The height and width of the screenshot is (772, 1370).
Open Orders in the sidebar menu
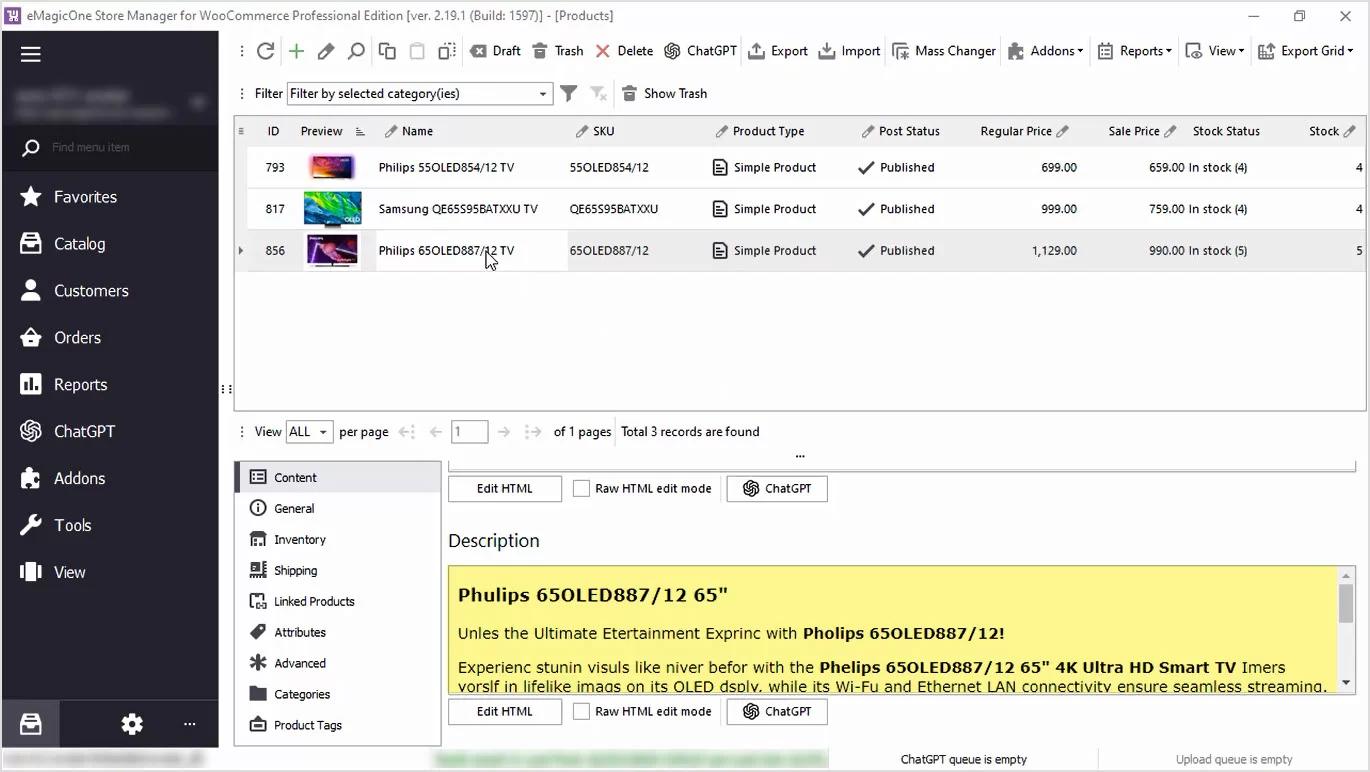coord(77,338)
